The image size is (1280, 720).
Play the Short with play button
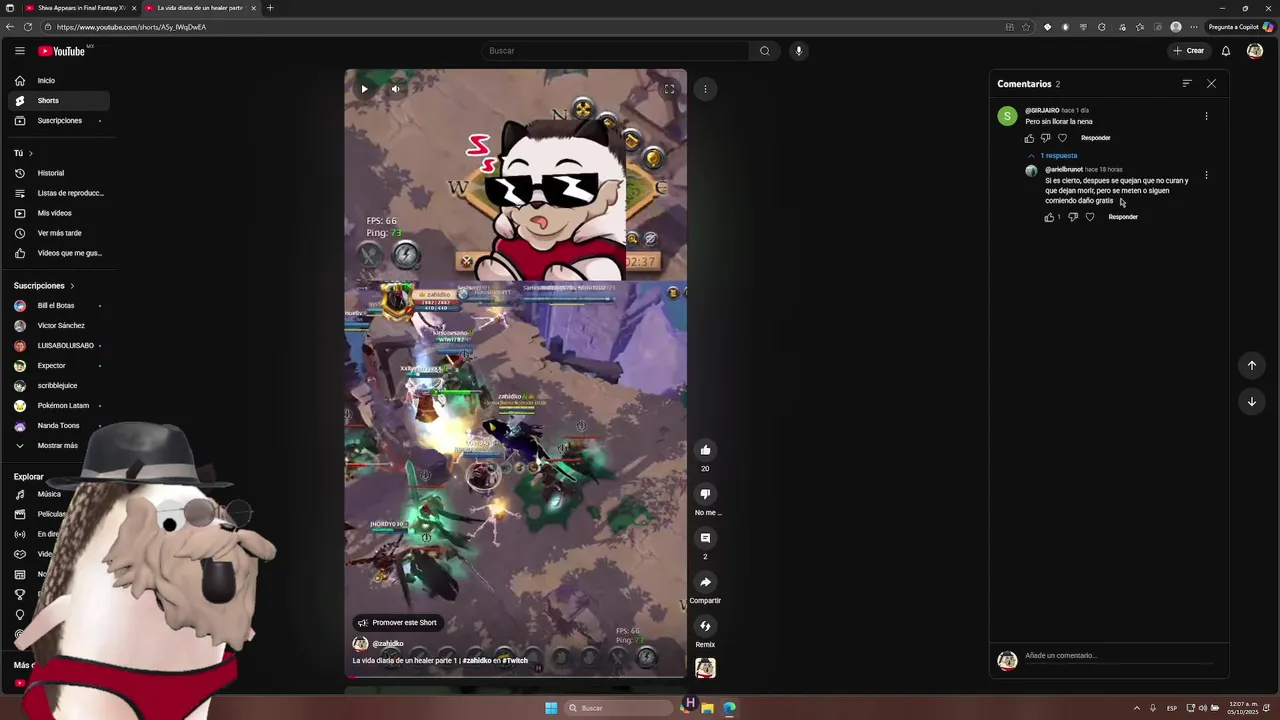364,89
